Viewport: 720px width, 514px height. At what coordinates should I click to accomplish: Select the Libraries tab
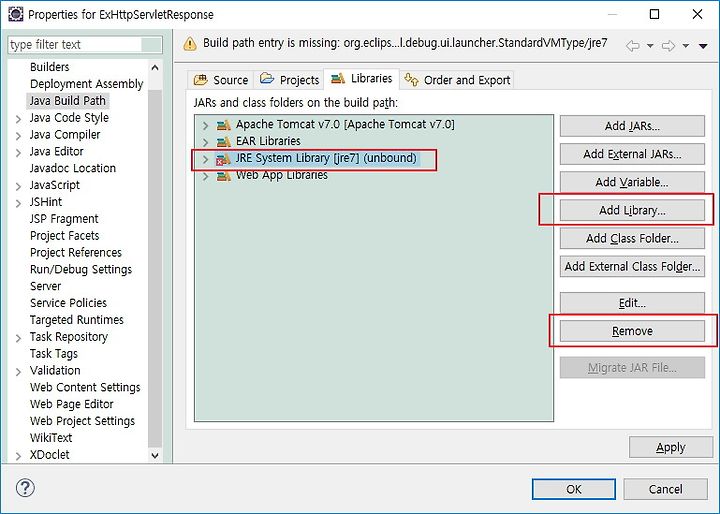click(x=361, y=79)
